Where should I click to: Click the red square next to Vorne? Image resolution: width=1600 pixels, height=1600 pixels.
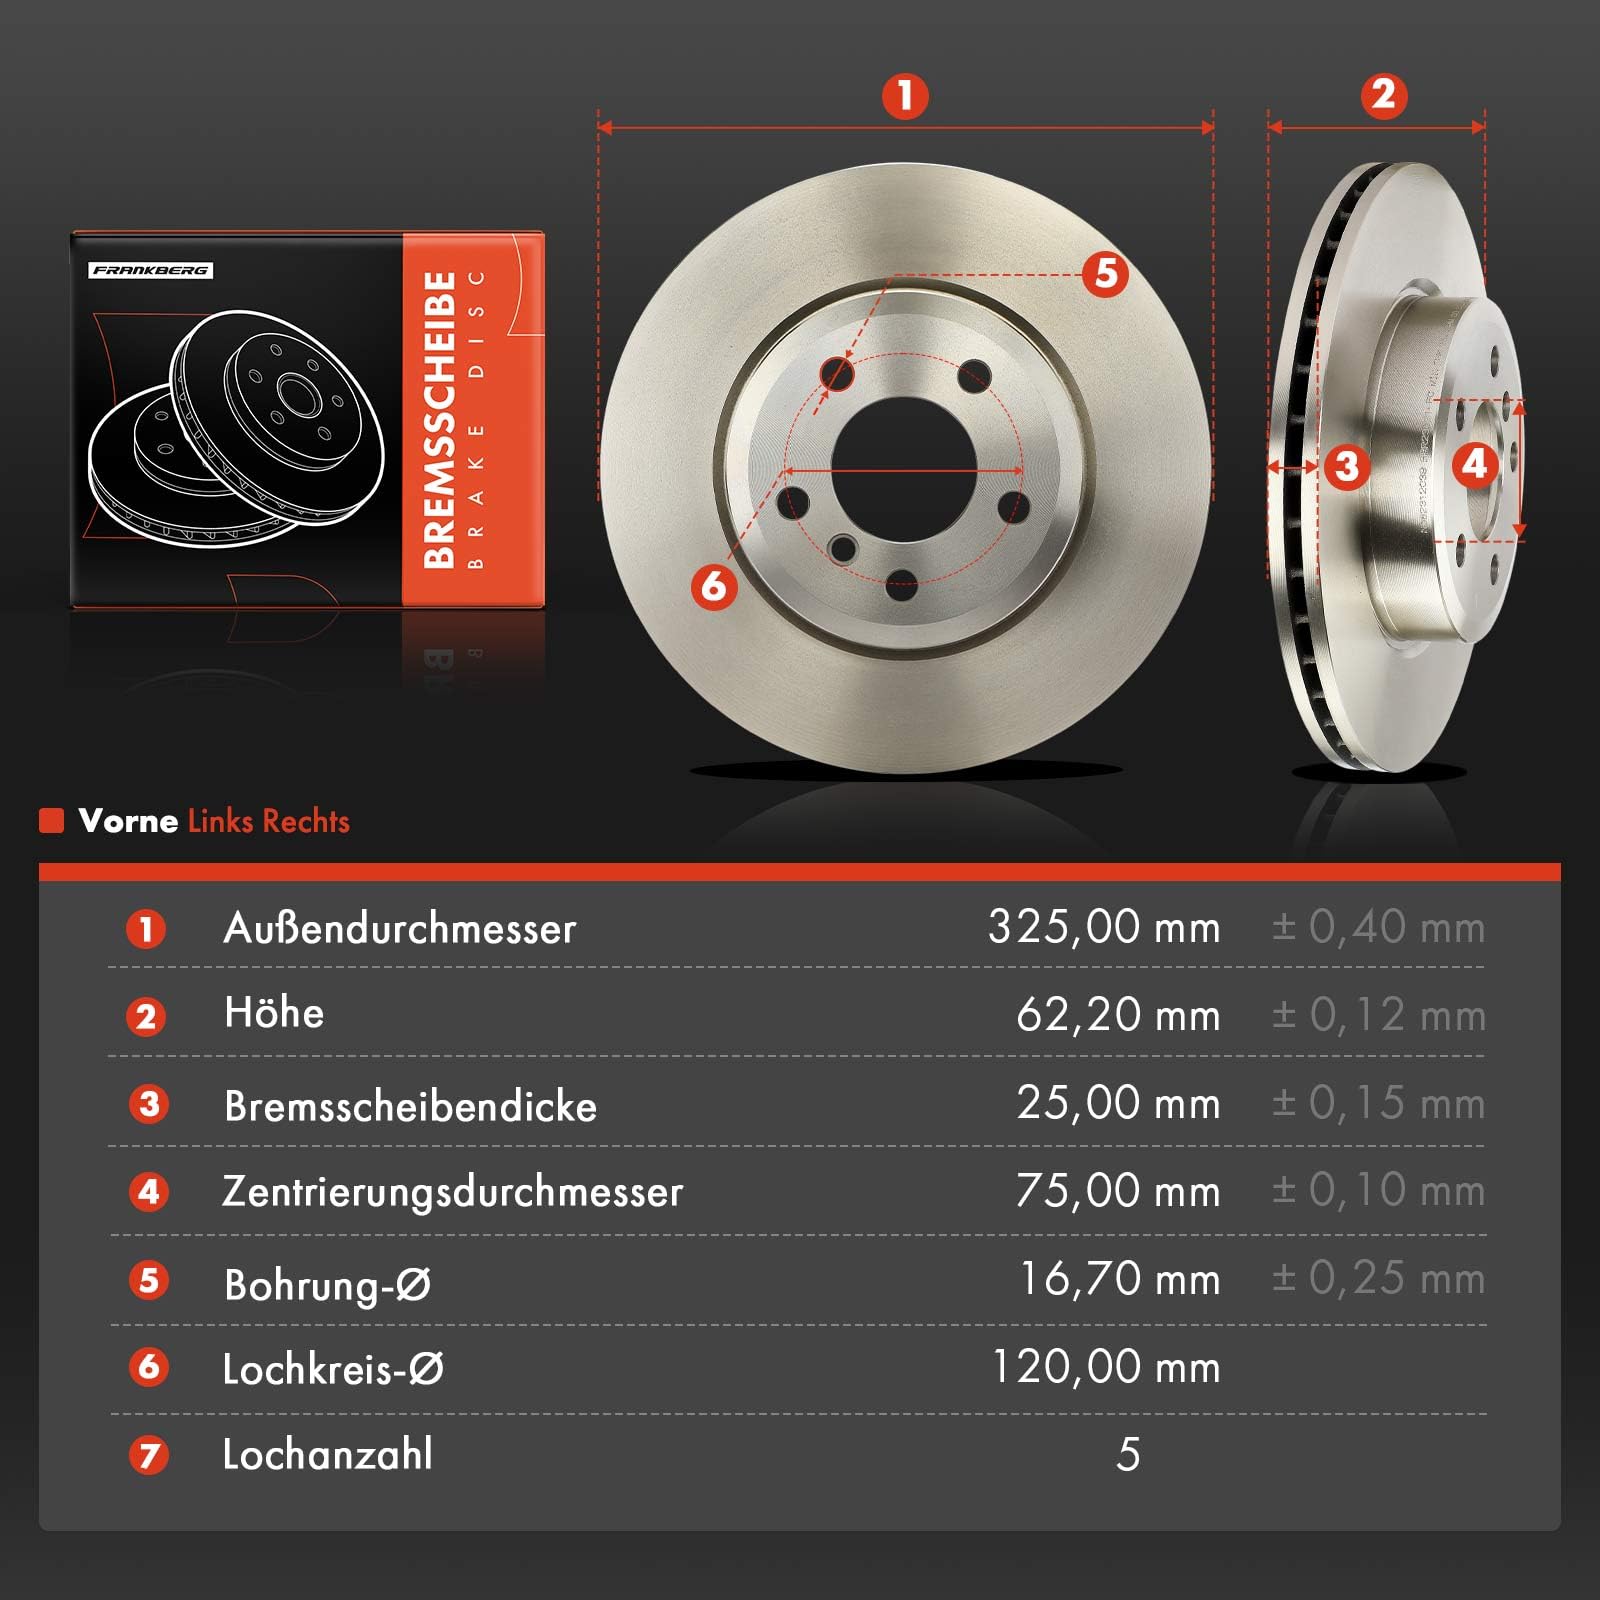click(x=51, y=821)
